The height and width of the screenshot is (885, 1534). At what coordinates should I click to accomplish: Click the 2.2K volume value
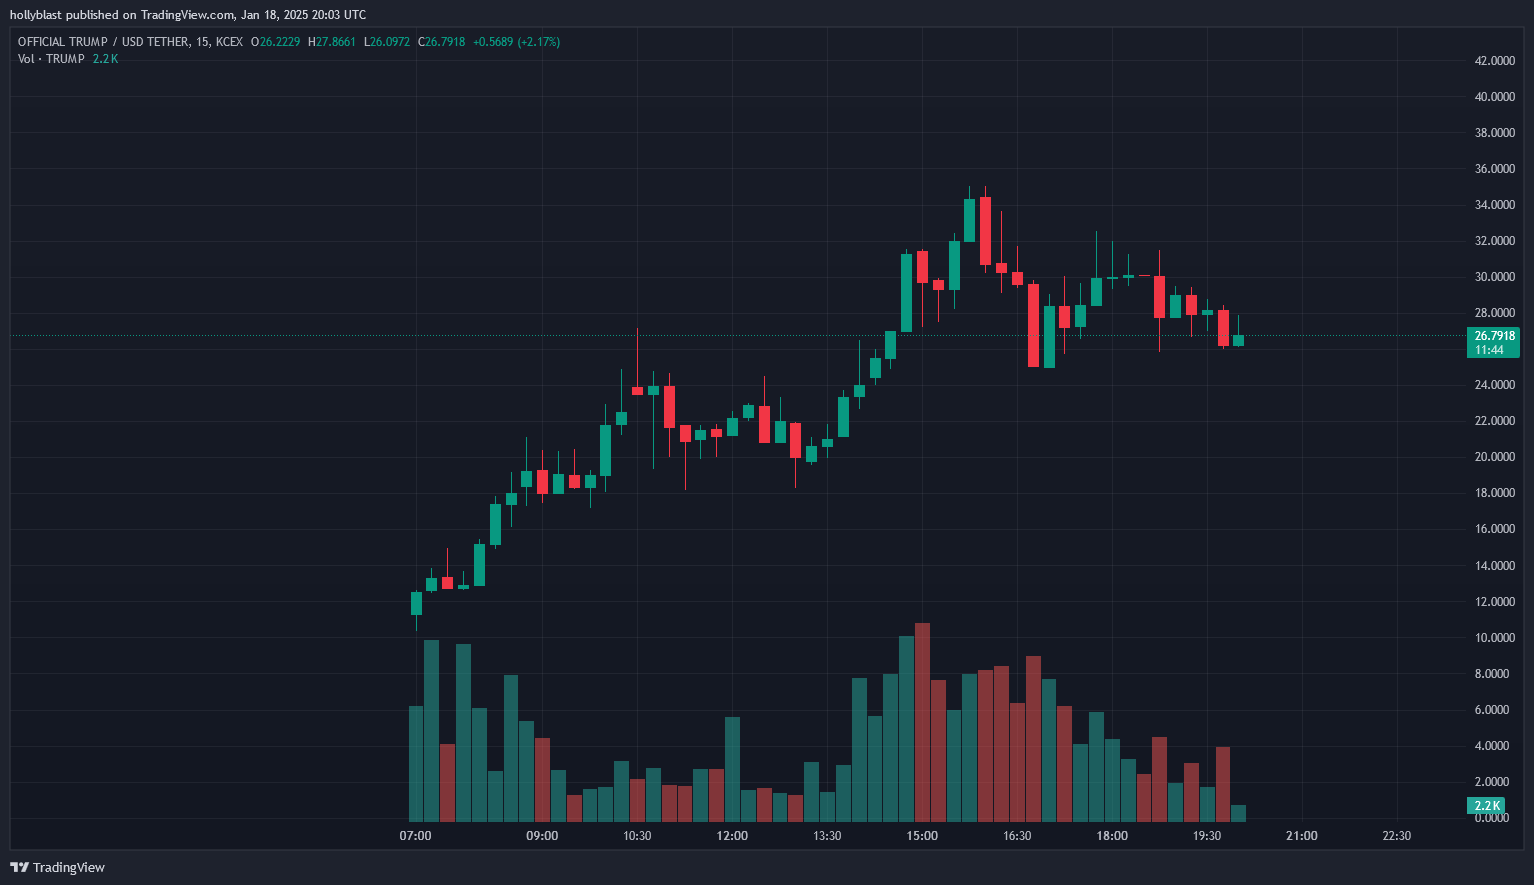click(104, 59)
